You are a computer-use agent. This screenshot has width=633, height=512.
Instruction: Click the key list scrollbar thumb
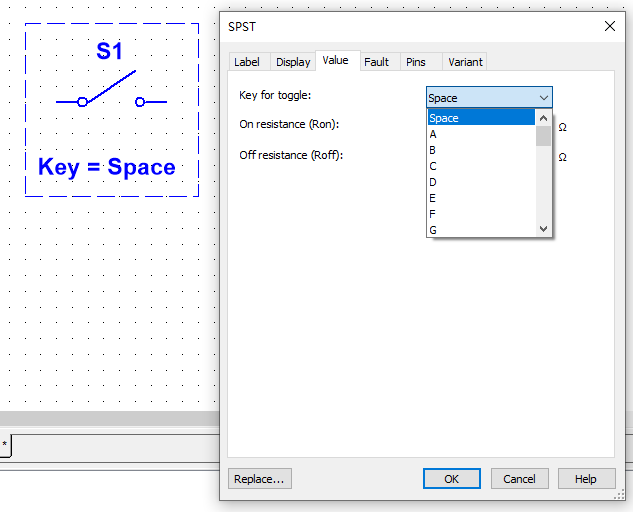[543, 136]
